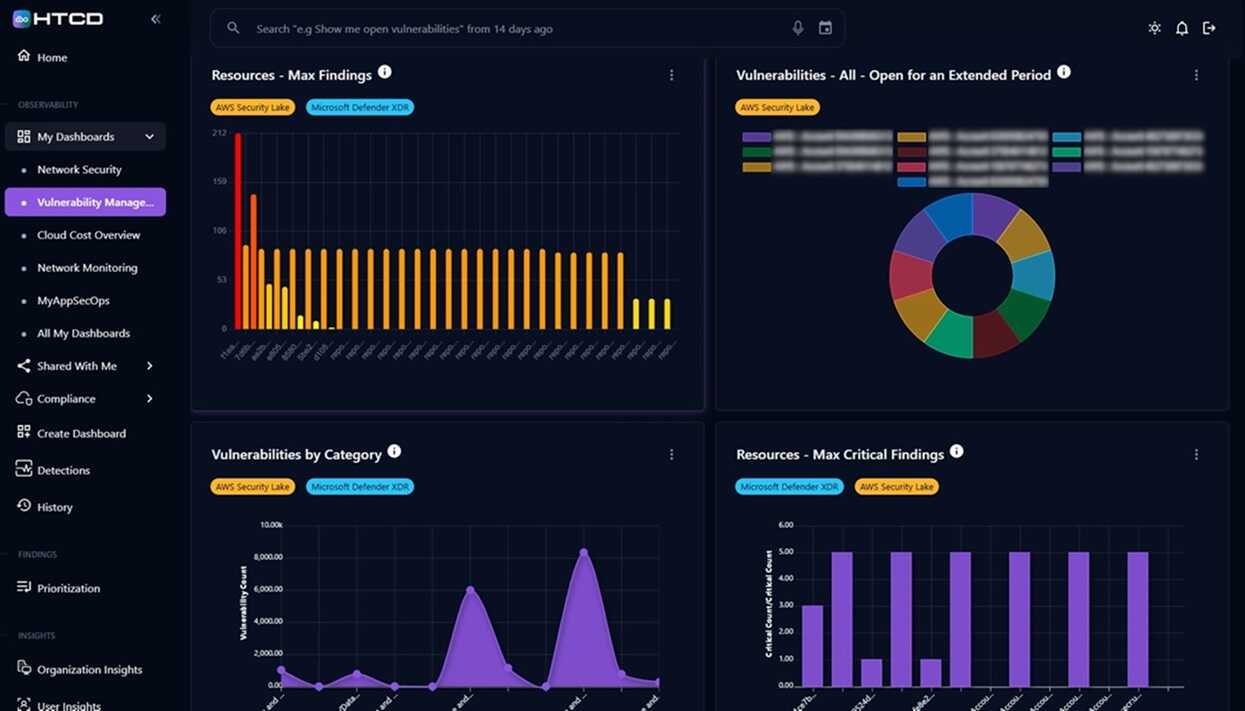Expand the Compliance section
Screen dimensions: 1245x711
click(x=150, y=399)
